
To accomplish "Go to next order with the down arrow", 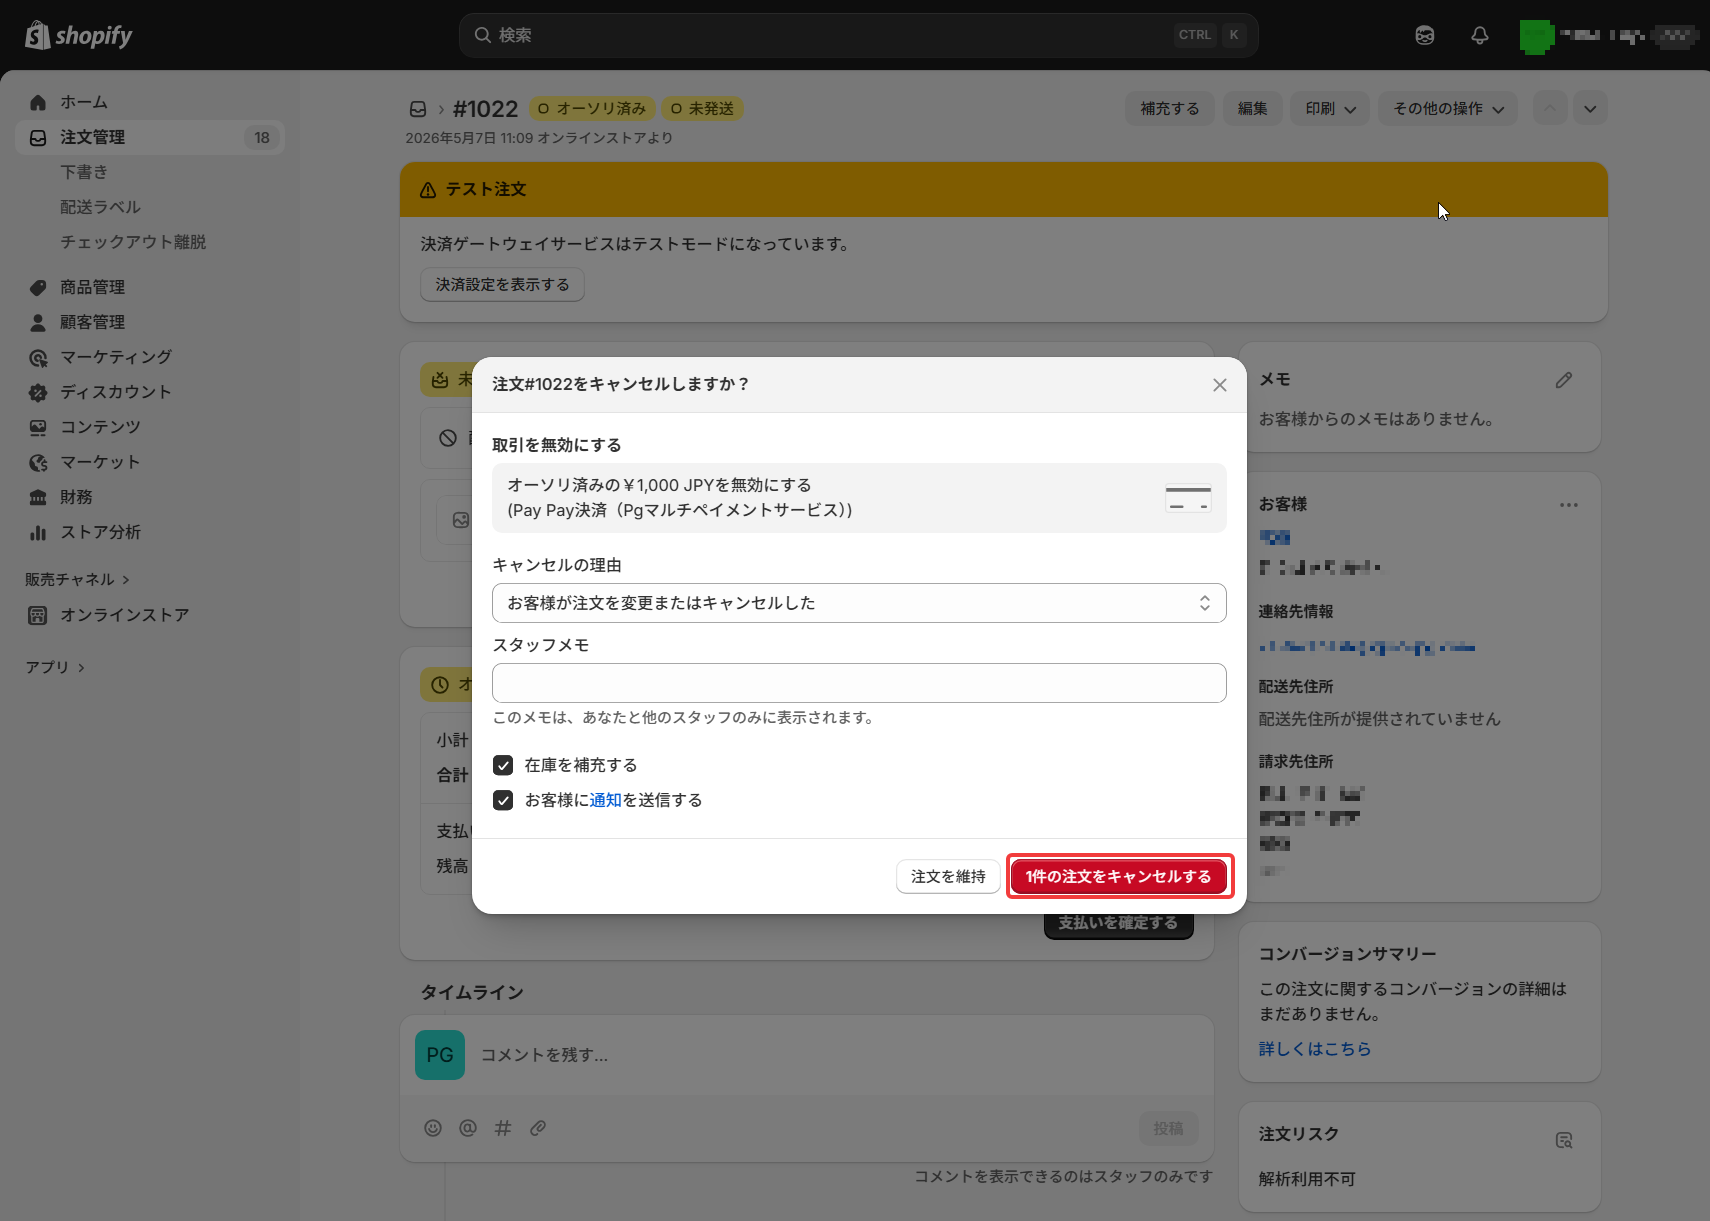I will coord(1590,109).
